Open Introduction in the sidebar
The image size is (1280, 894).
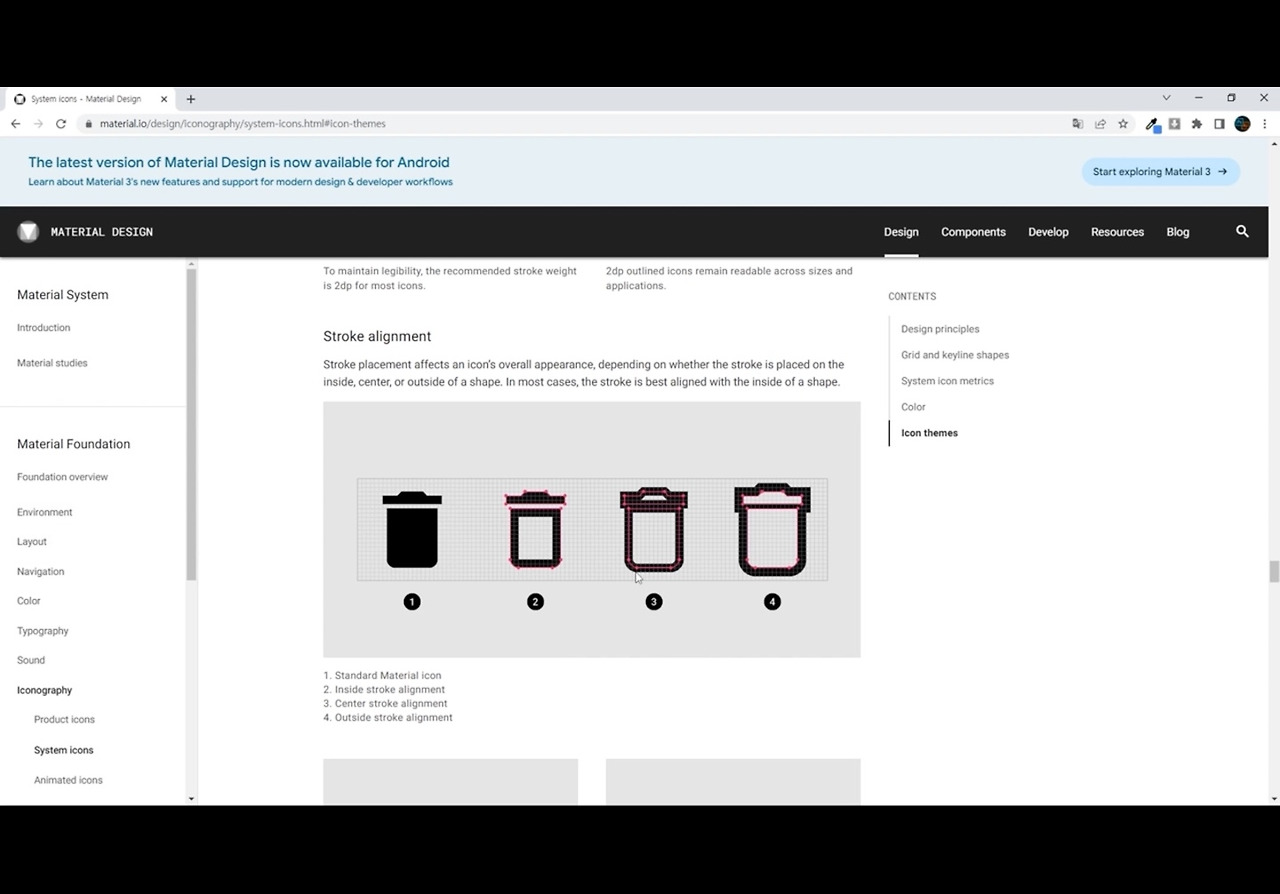(x=44, y=328)
